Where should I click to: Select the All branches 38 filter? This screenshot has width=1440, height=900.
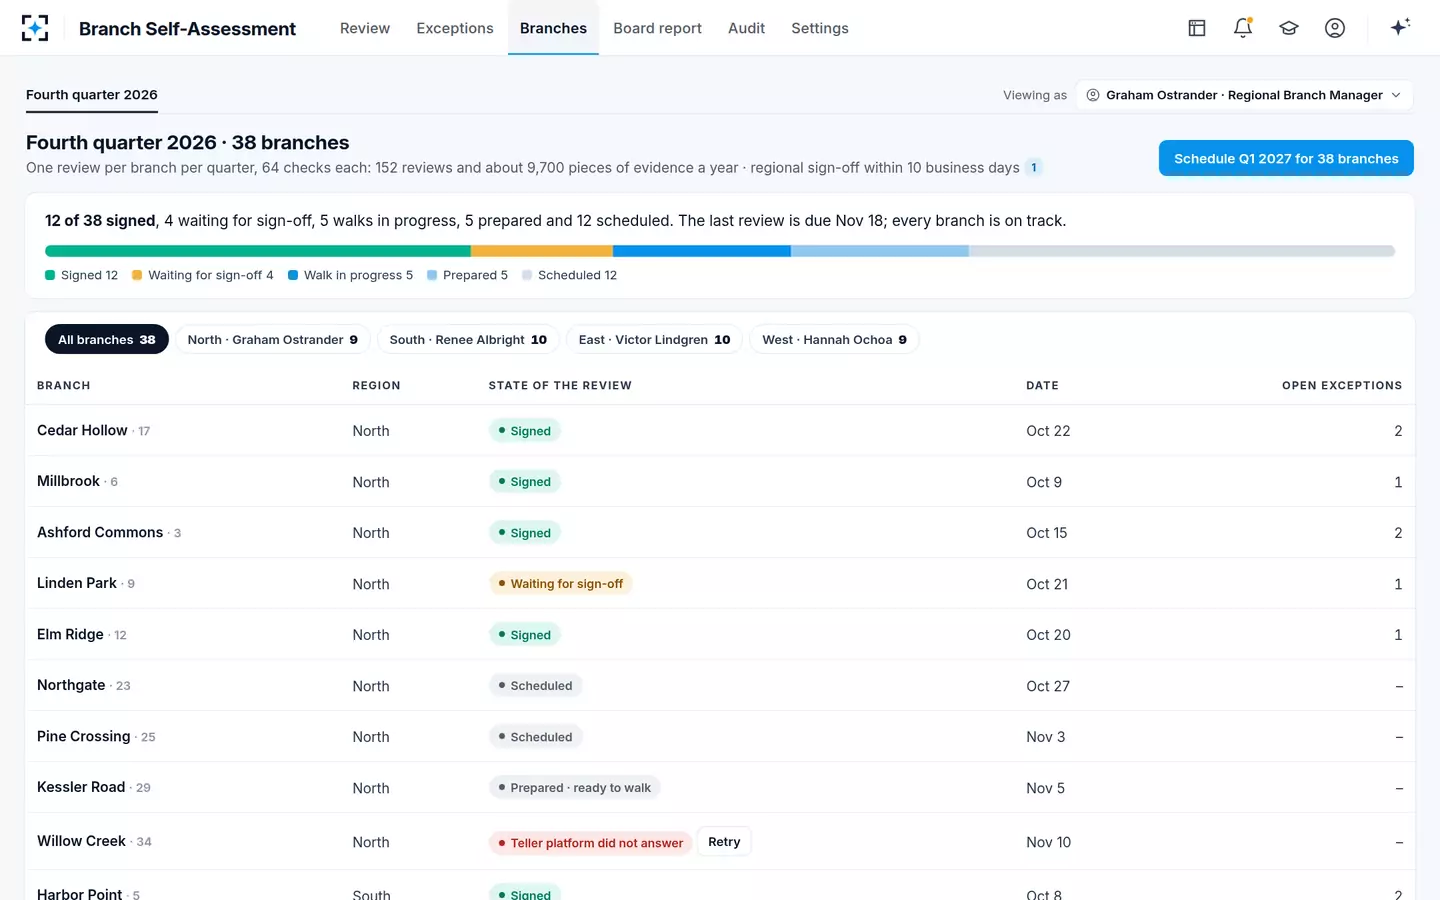pos(107,340)
